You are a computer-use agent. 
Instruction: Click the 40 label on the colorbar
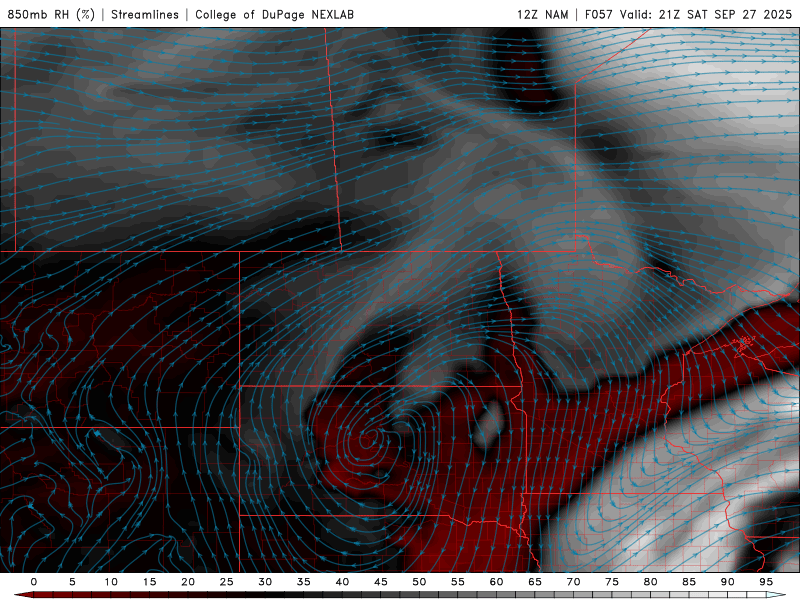pos(342,582)
